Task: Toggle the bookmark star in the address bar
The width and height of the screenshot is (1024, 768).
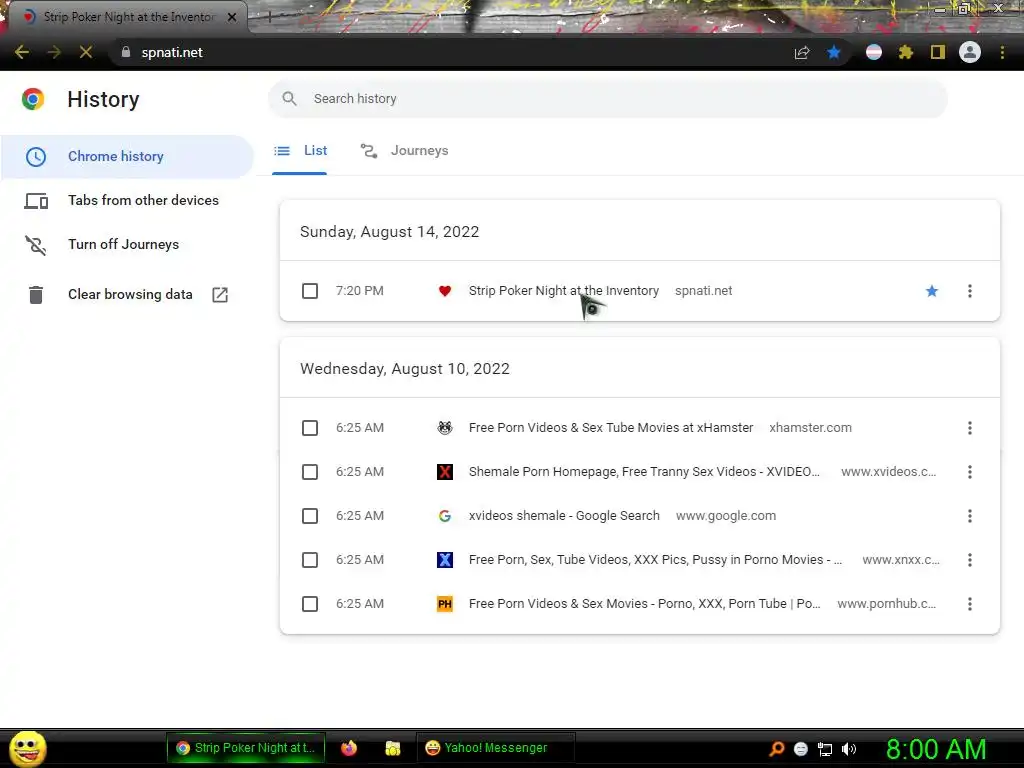Action: 834,52
